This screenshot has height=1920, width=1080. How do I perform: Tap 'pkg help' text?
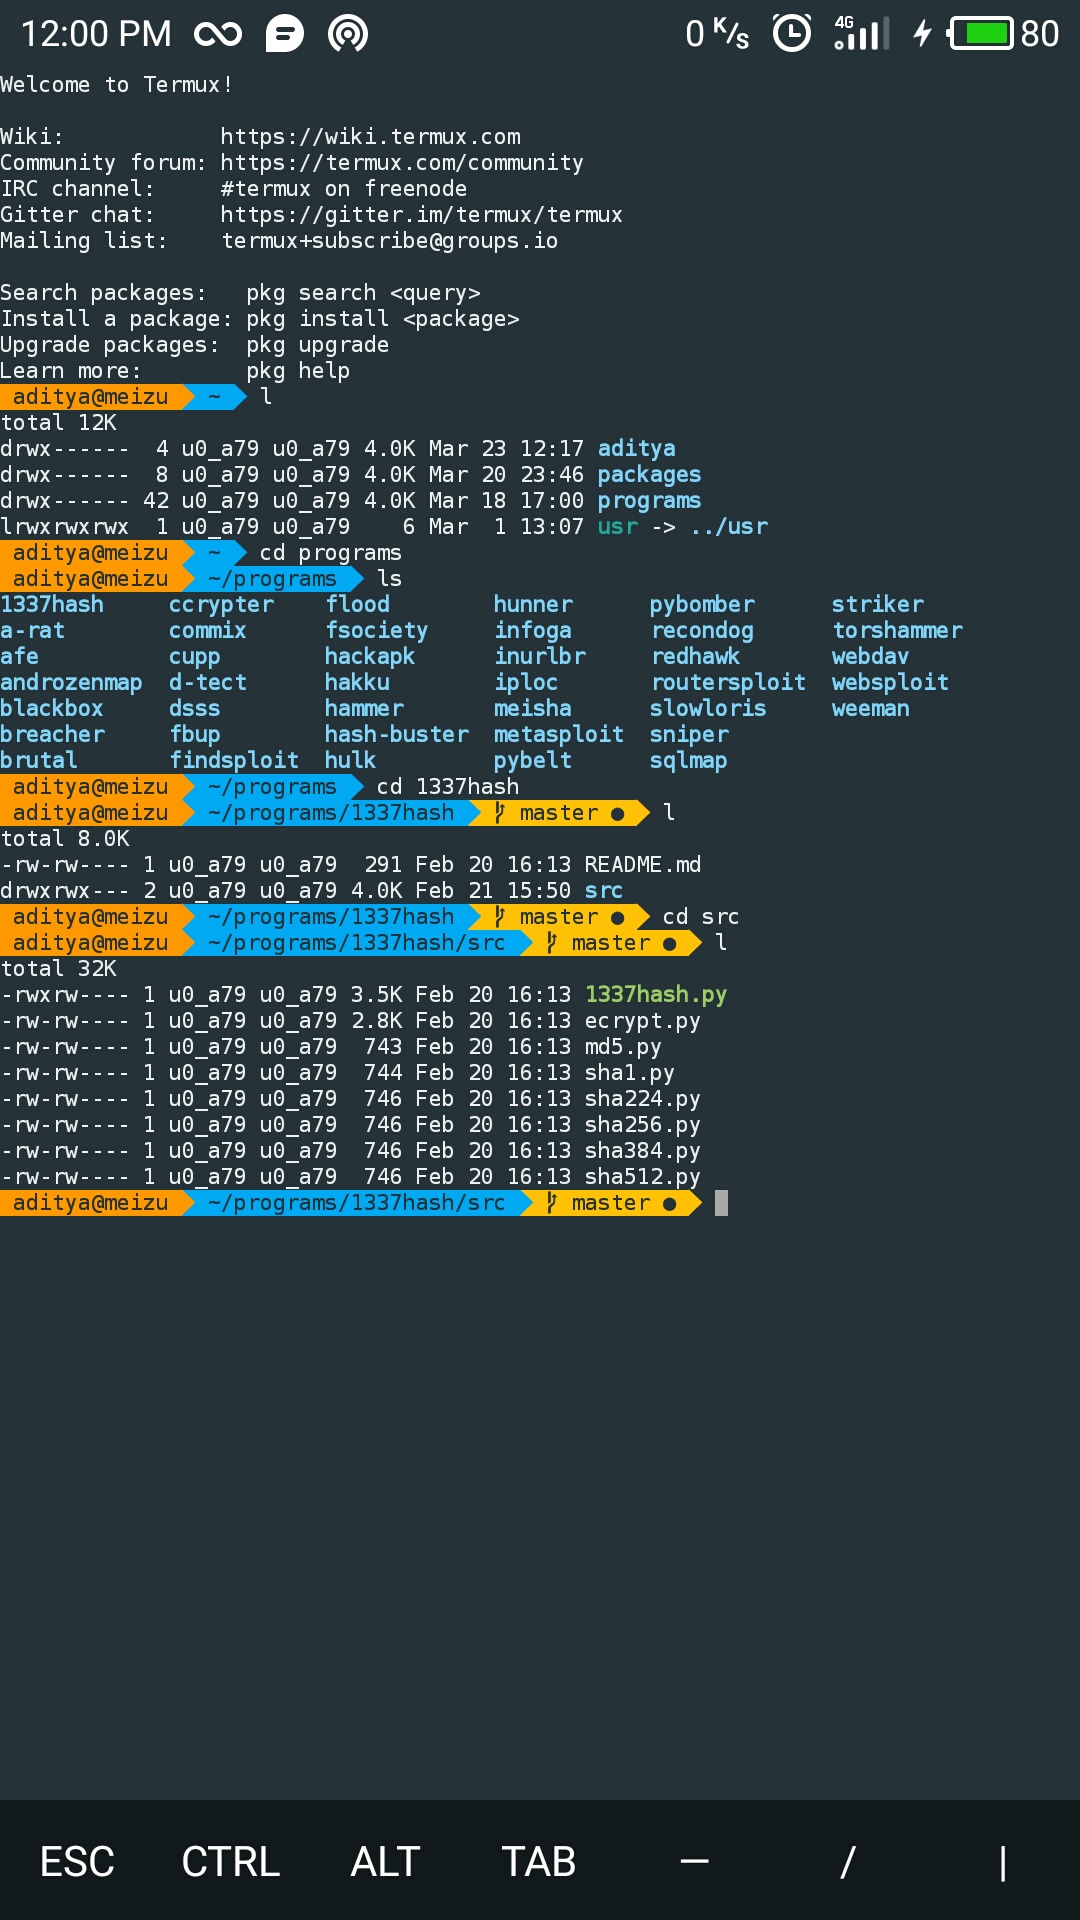click(x=298, y=371)
